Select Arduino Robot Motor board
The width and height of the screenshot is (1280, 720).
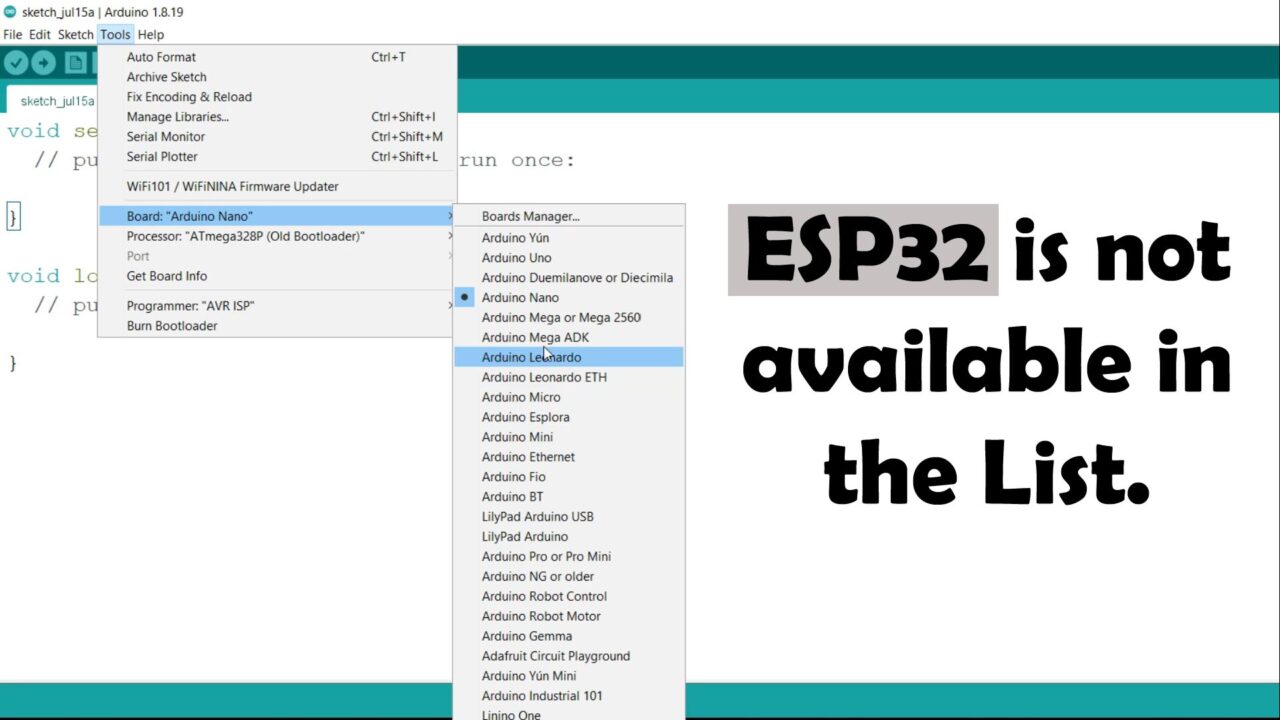tap(569, 617)
